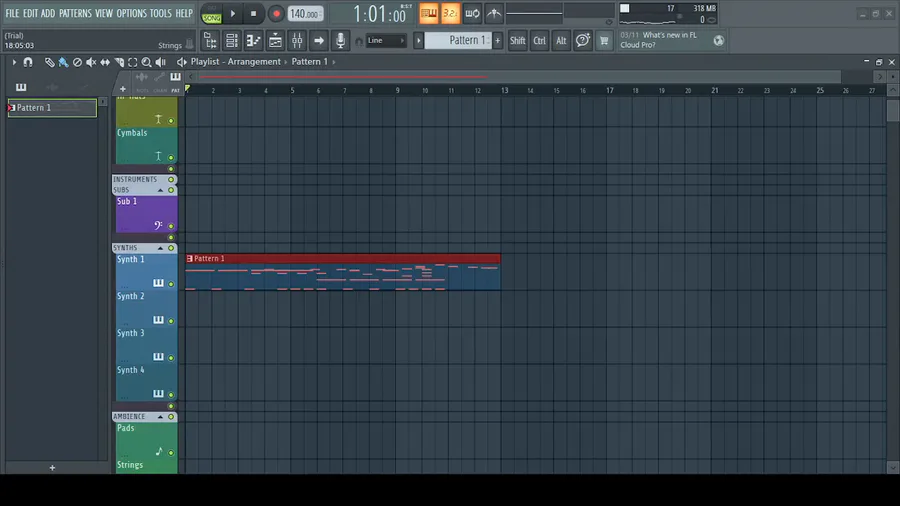Viewport: 900px width, 506px height.
Task: Stop playback with the stop button
Action: click(x=253, y=14)
